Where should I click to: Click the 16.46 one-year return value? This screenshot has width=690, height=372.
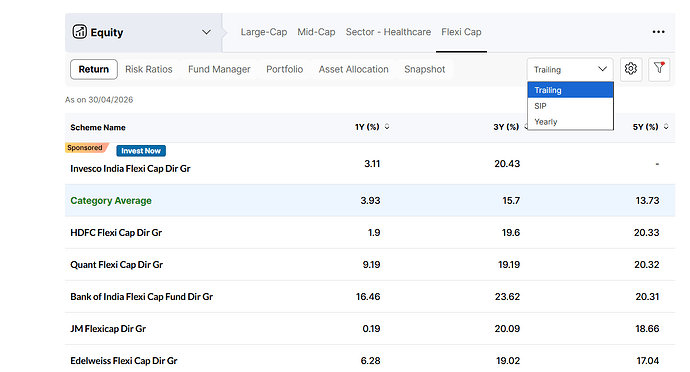(x=368, y=297)
